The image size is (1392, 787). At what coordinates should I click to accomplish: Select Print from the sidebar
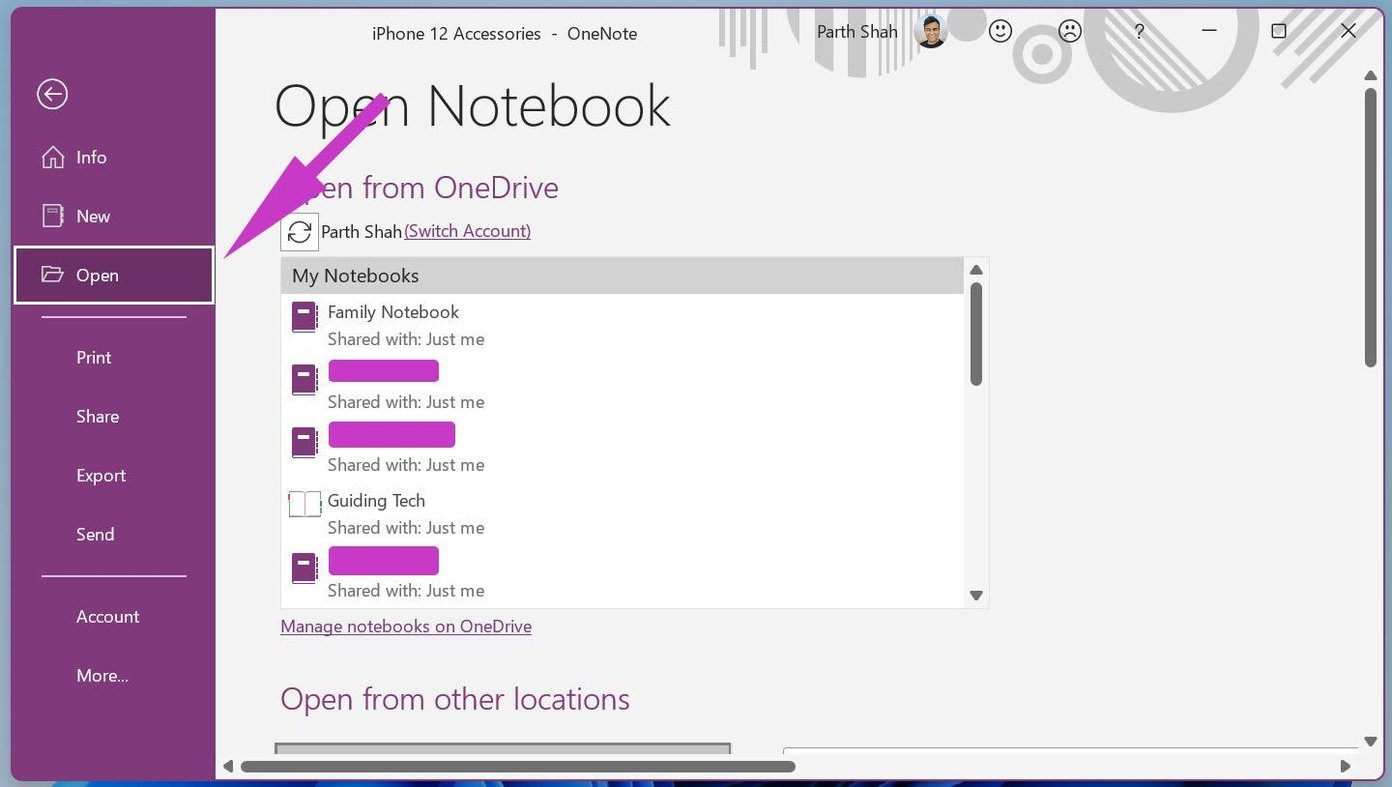click(93, 357)
